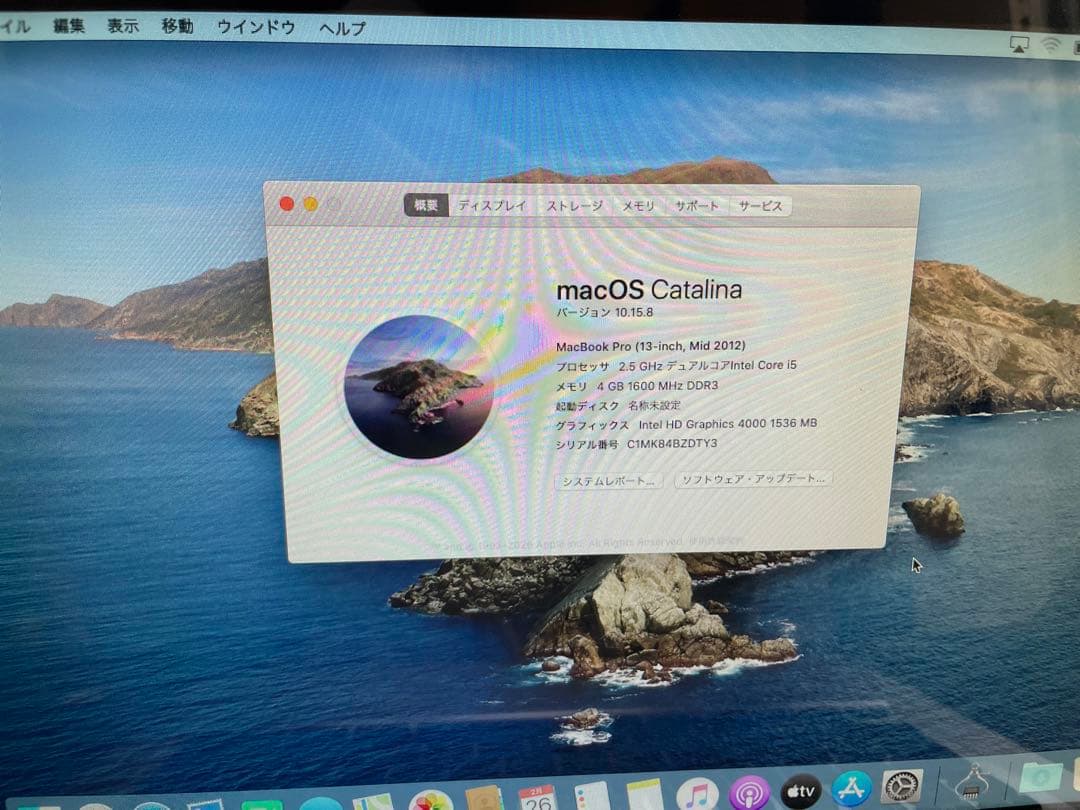Open System Preferences gear in the Dock
Viewport: 1080px width, 810px height.
point(902,787)
